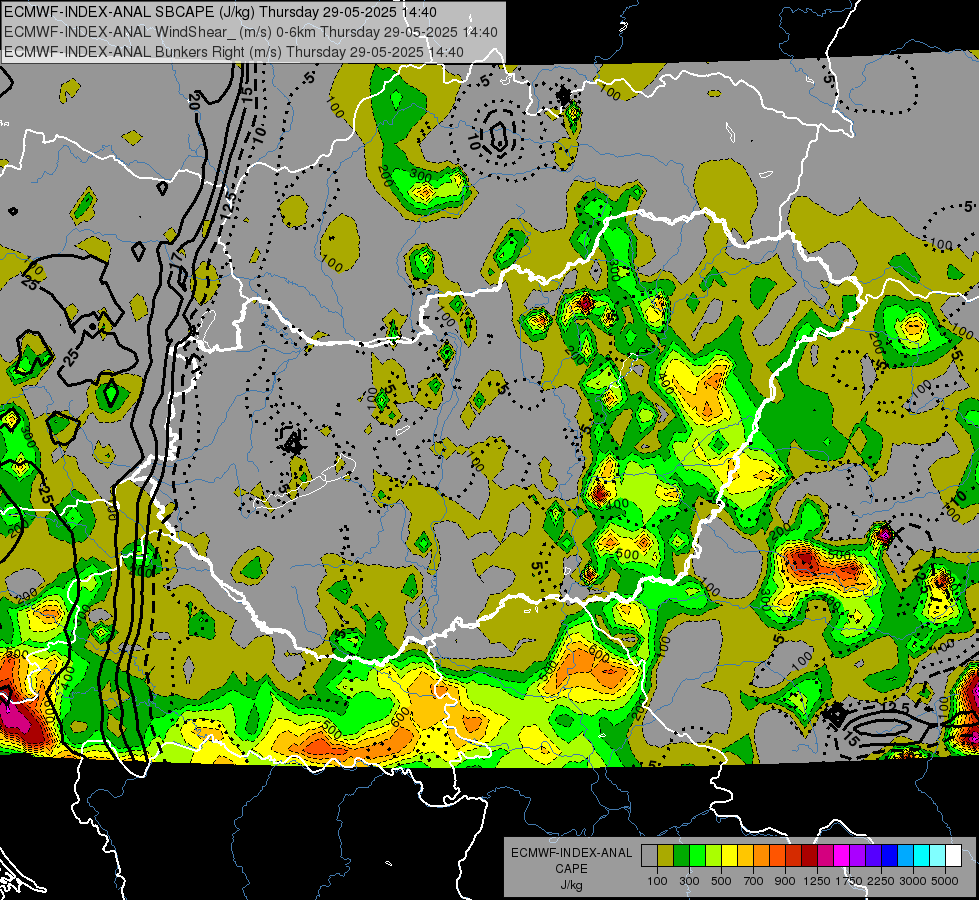Click the SBCAPE title line in header
This screenshot has width=979, height=900.
click(220, 12)
